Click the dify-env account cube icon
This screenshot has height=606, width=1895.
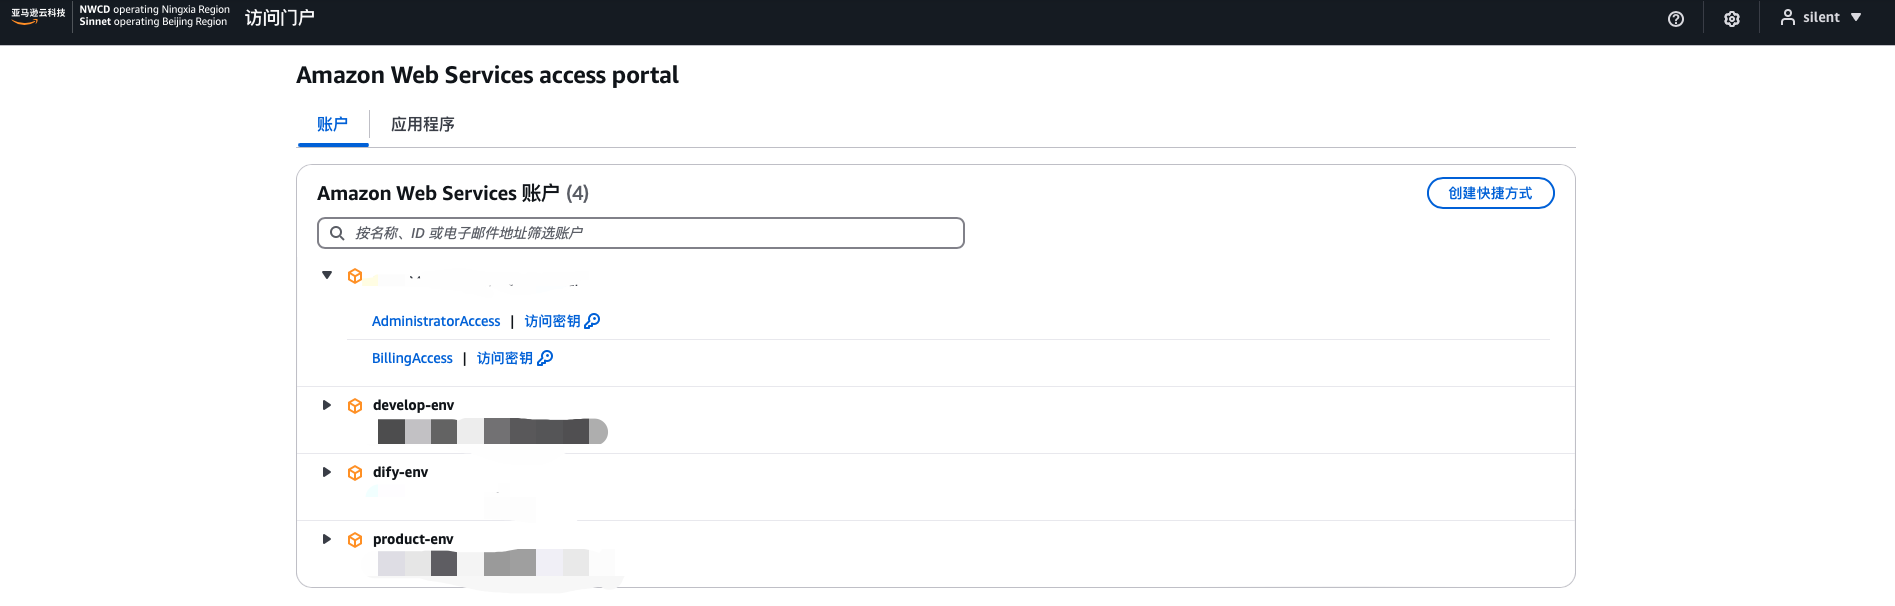pos(355,473)
